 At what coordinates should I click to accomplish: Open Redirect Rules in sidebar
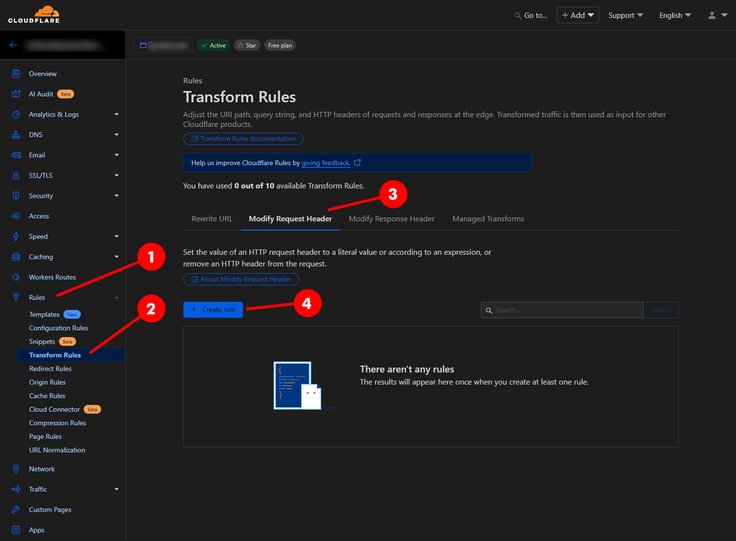50,369
